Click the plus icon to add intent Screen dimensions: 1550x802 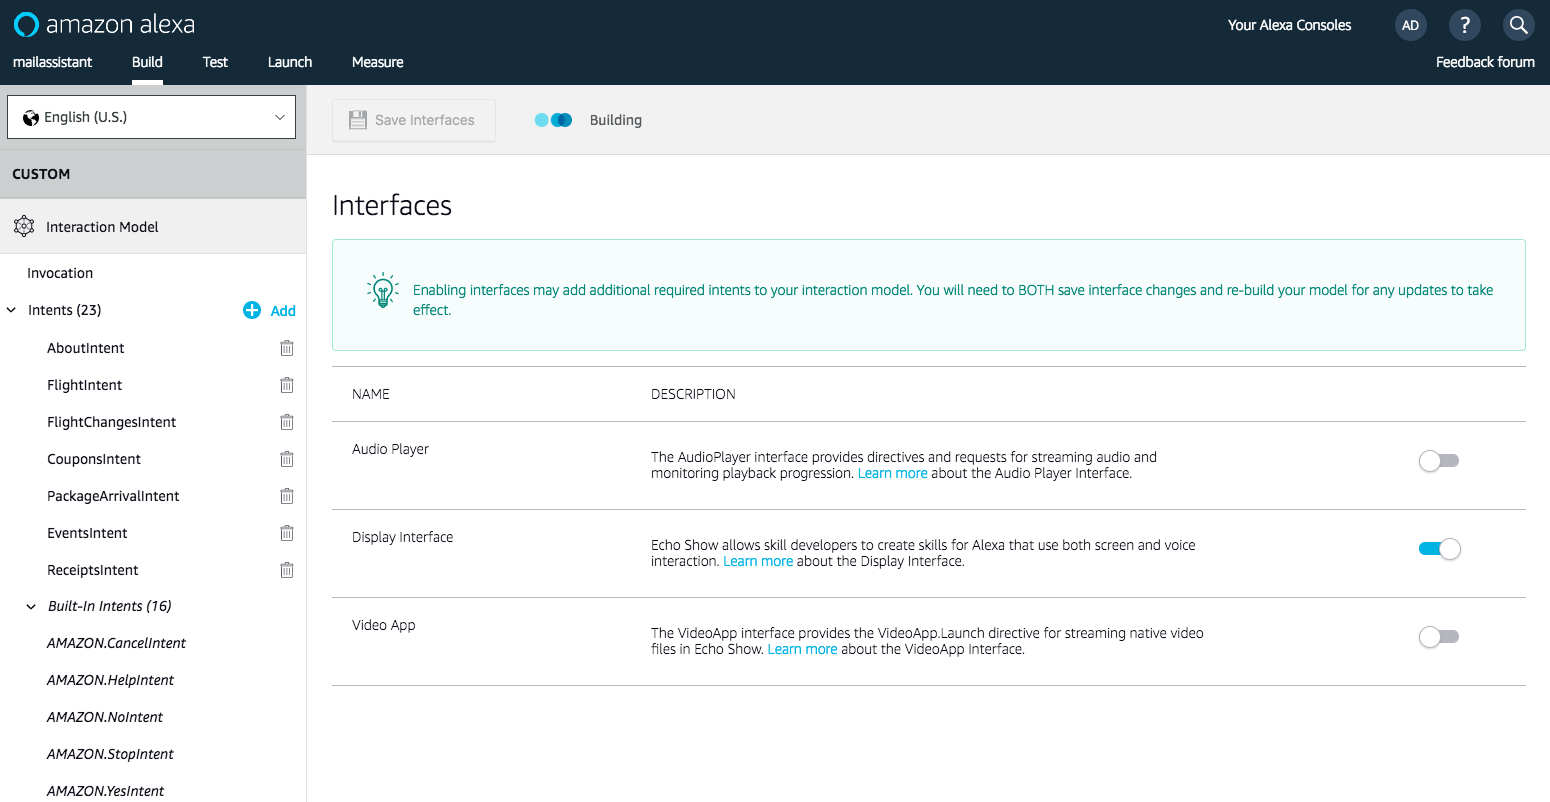(x=252, y=310)
